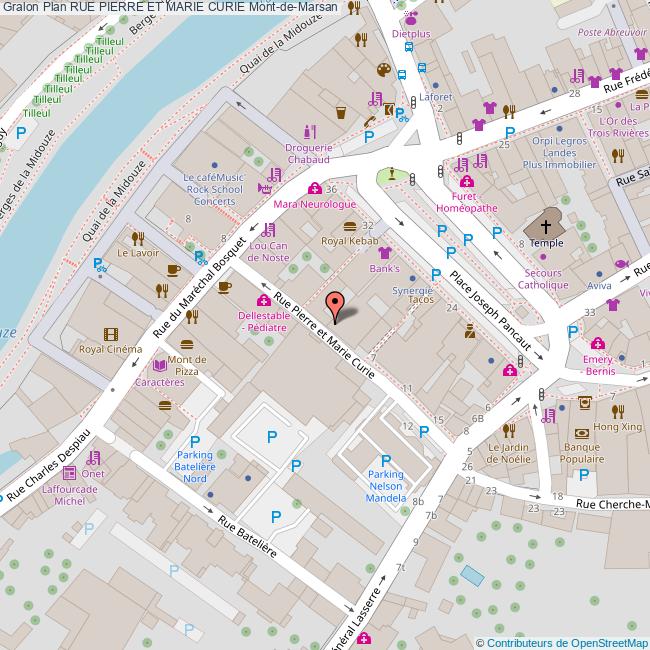The width and height of the screenshot is (650, 650).
Task: Click the Furet Homéopathe pharmacy icon
Action: tap(466, 181)
